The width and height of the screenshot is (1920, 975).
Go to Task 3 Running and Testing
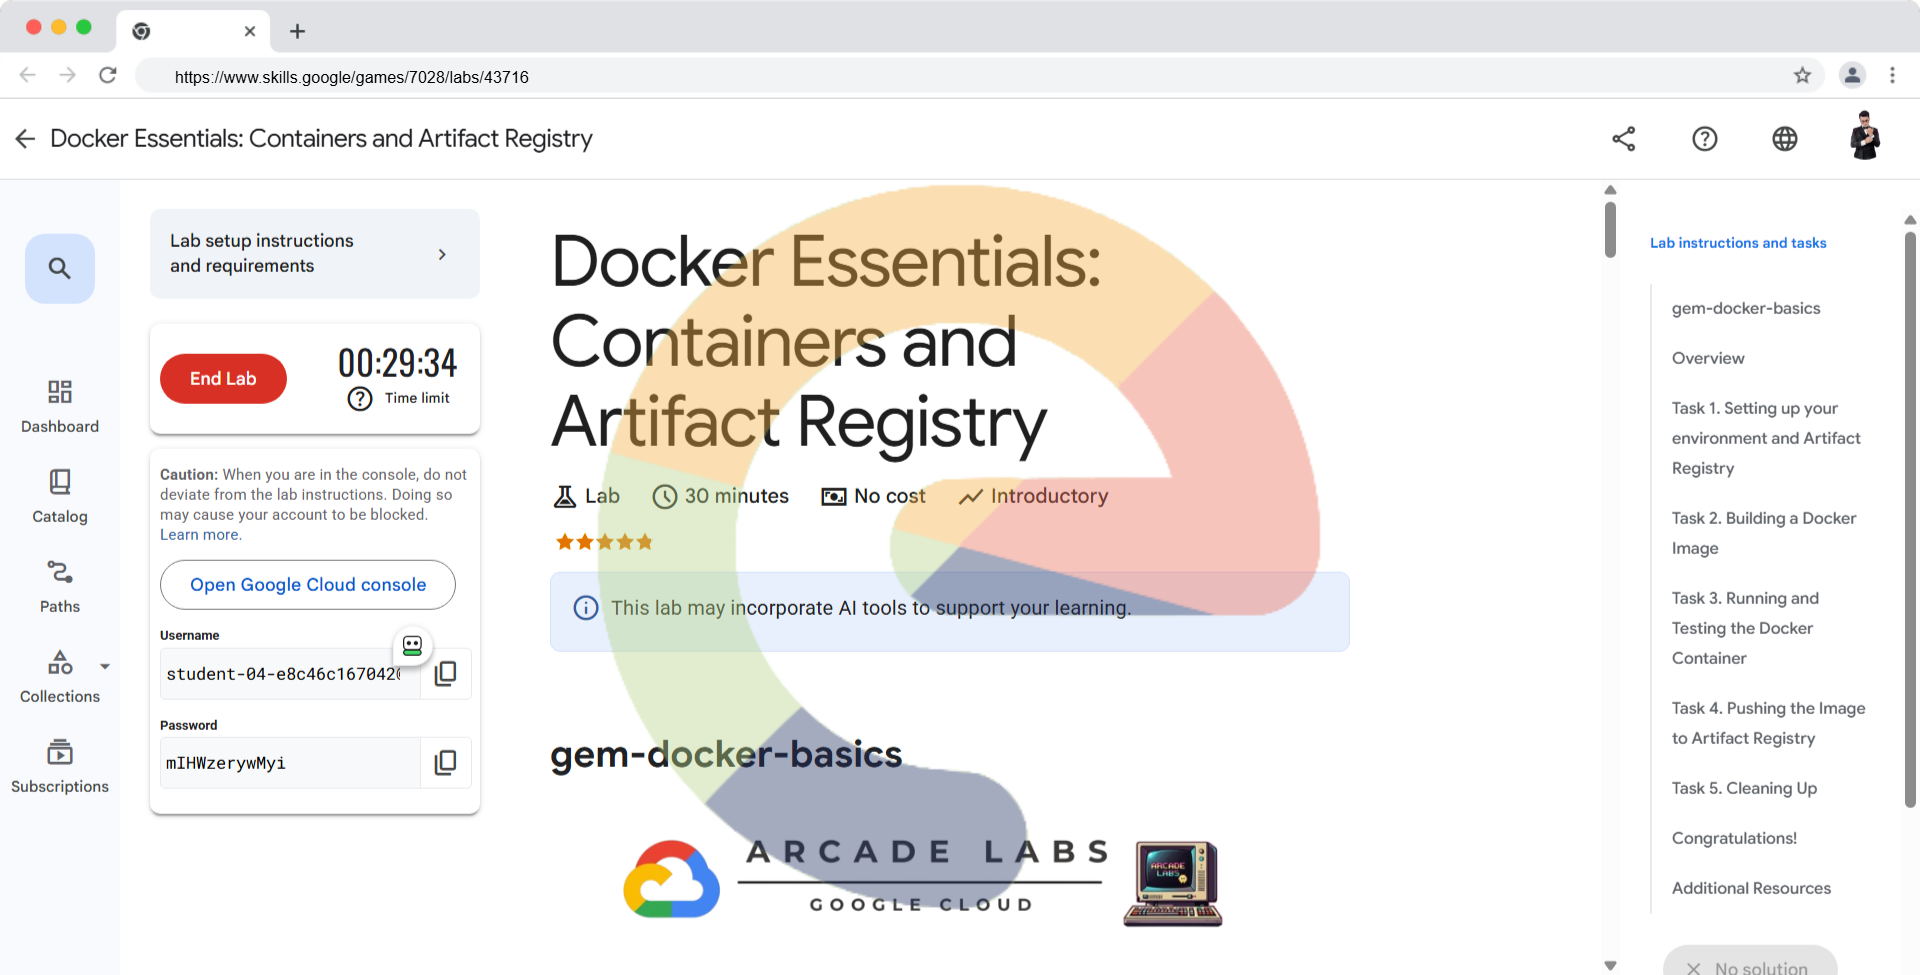click(1746, 628)
